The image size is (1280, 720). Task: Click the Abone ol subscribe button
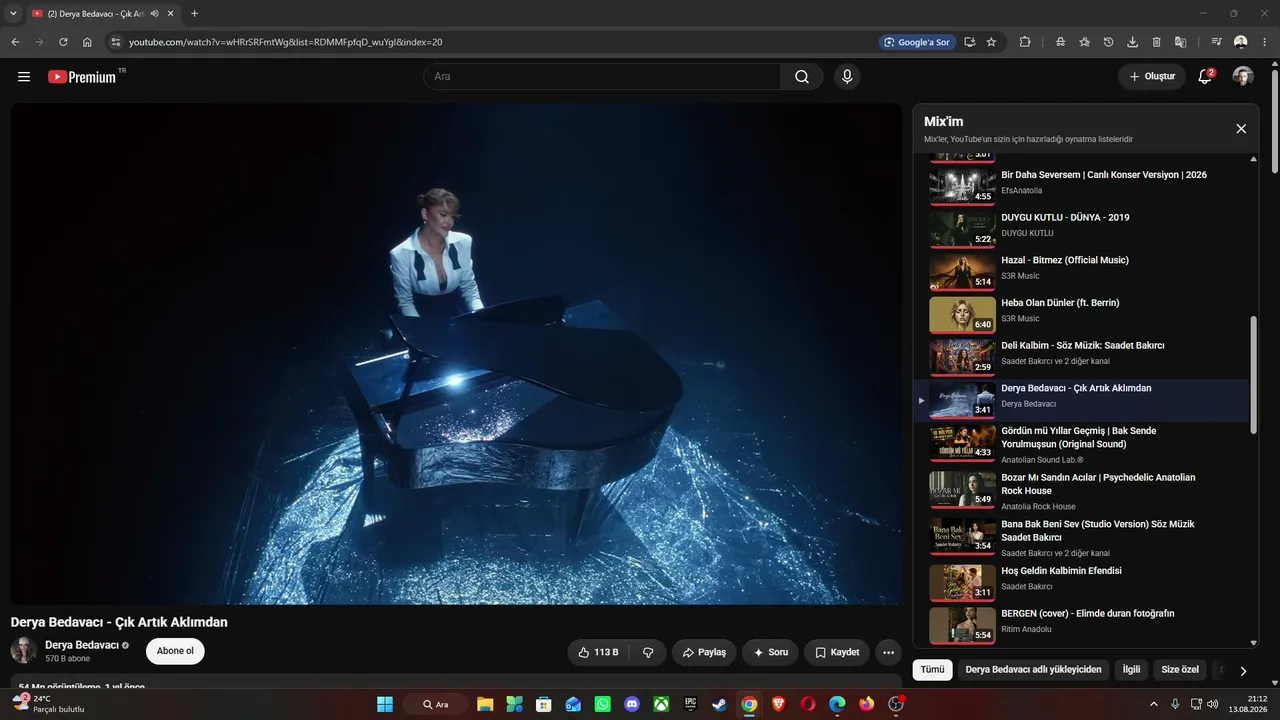point(175,651)
